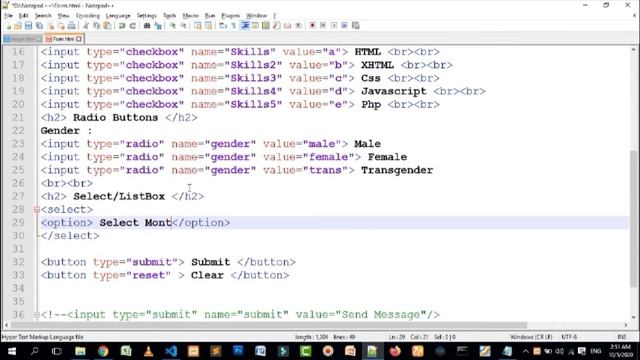Toggle show all characters icon
Viewport: 640px width, 360px height.
click(233, 26)
